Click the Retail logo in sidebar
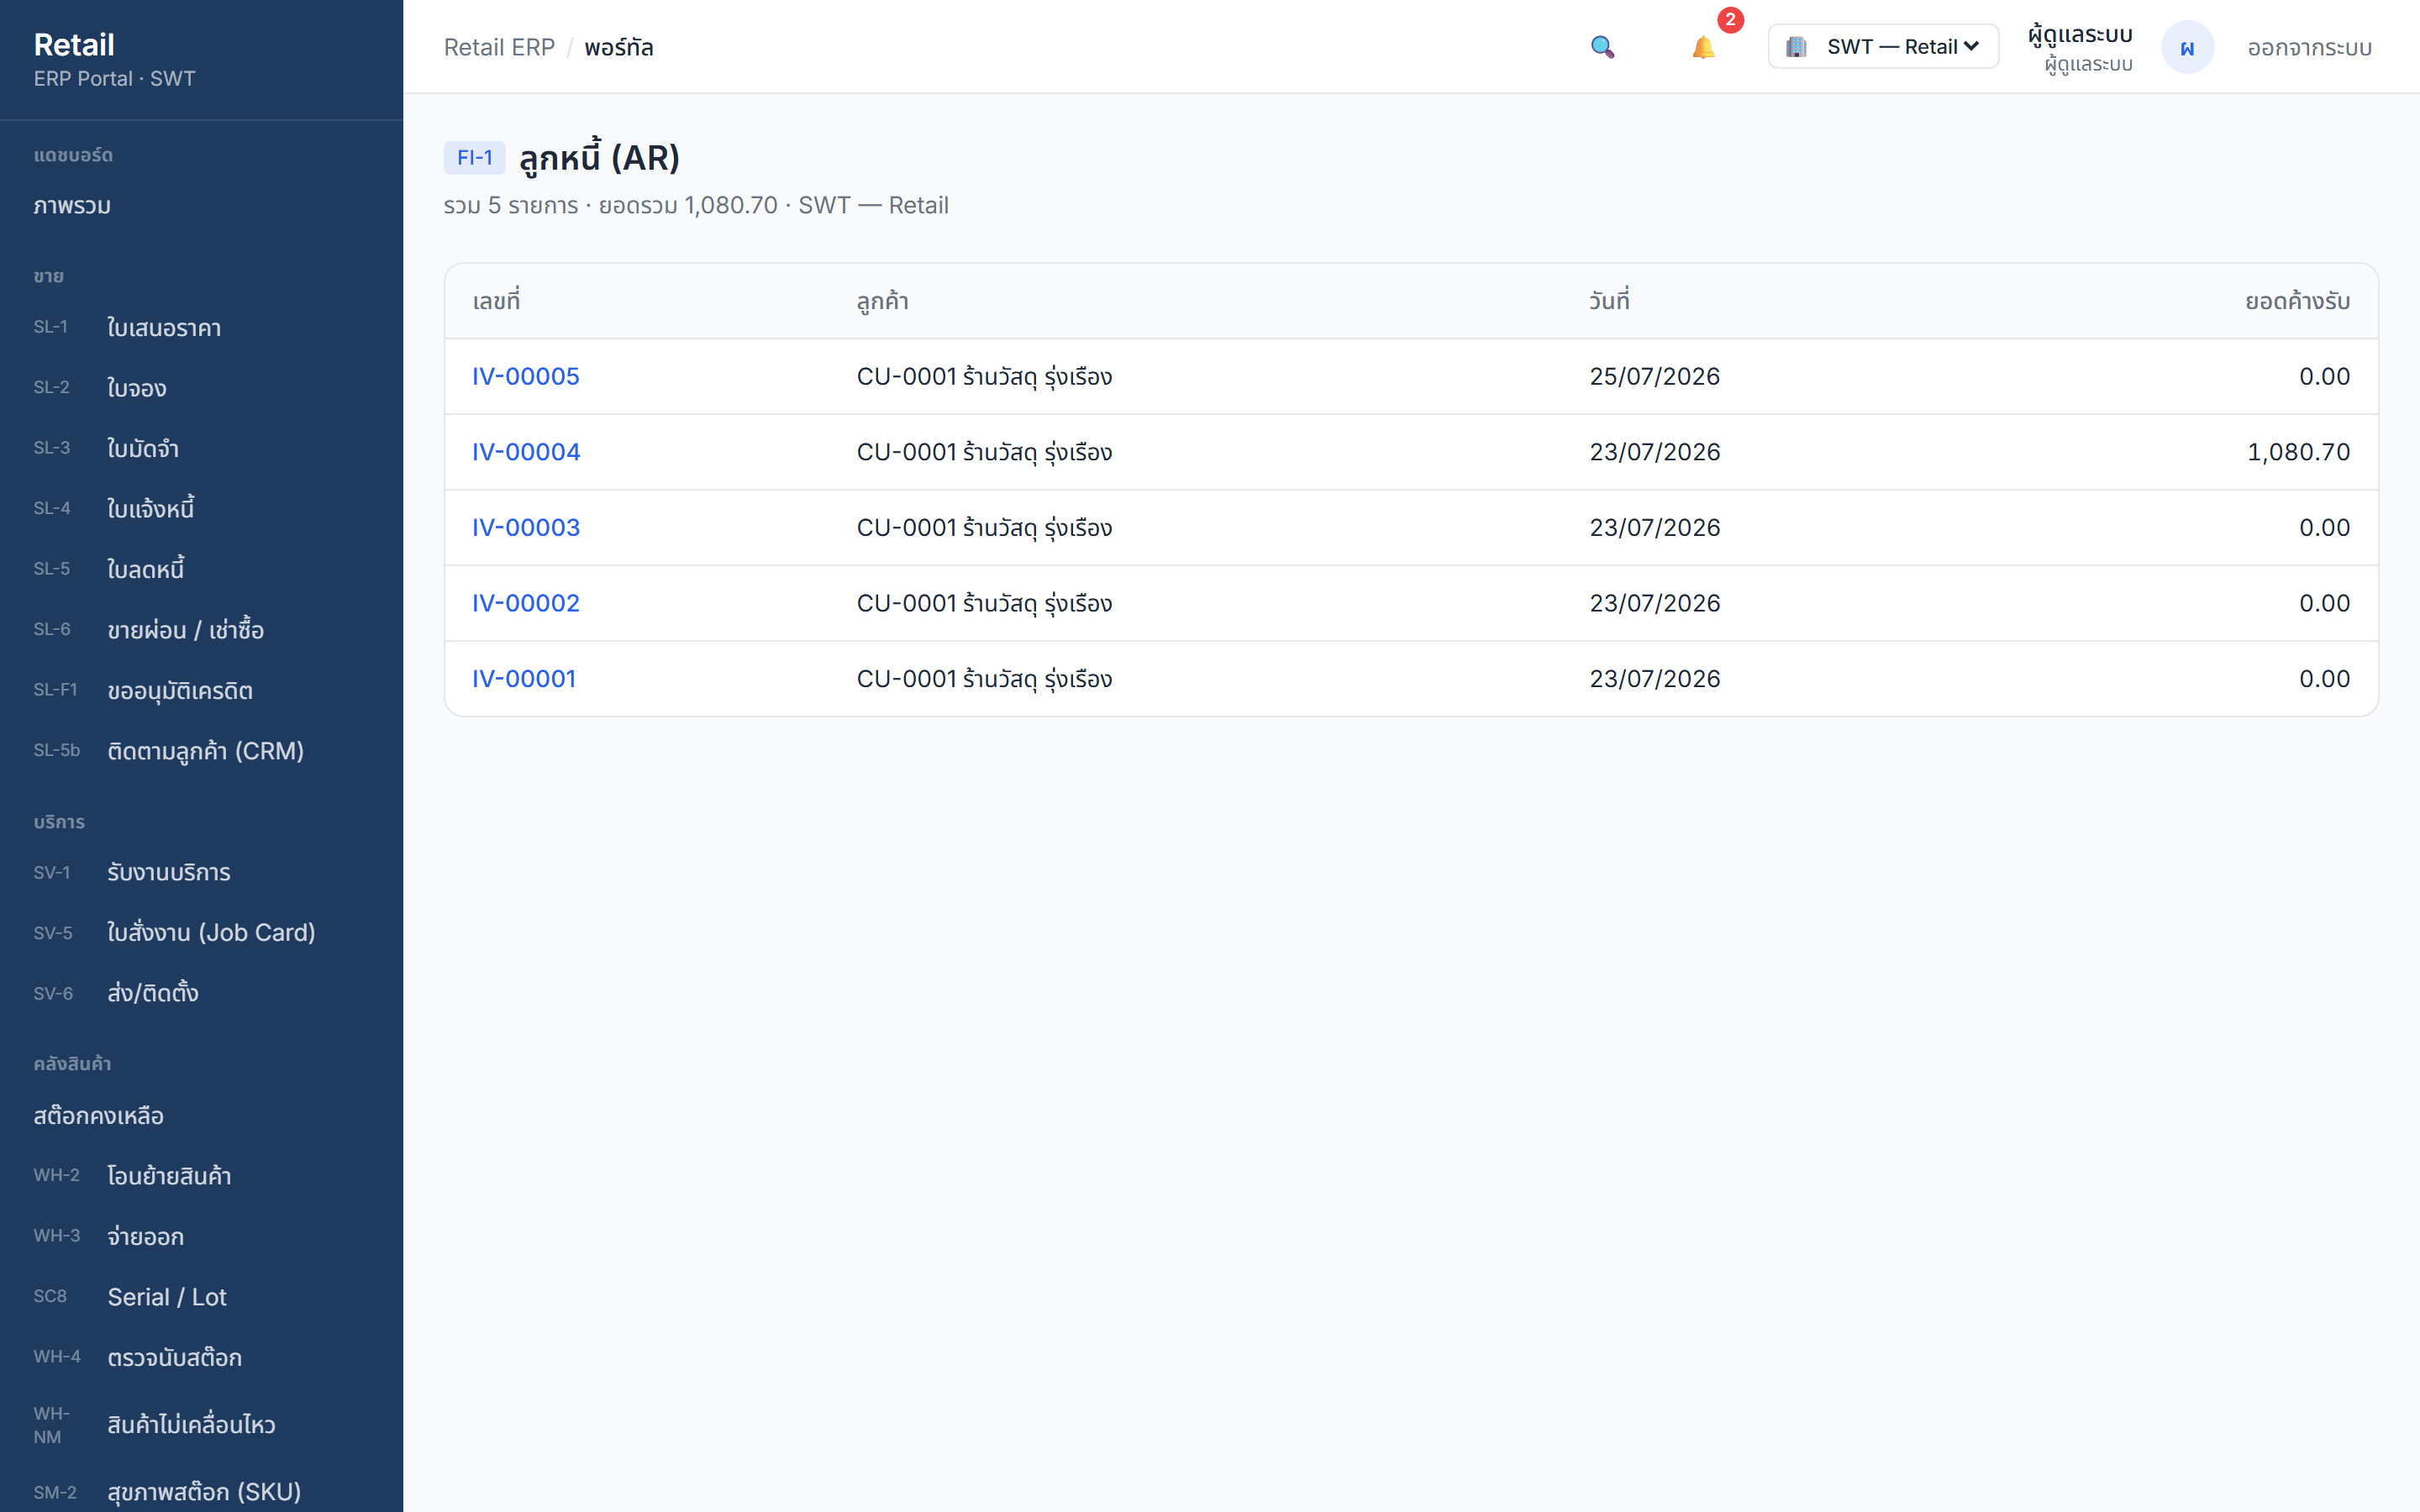The height and width of the screenshot is (1512, 2420). pyautogui.click(x=74, y=45)
